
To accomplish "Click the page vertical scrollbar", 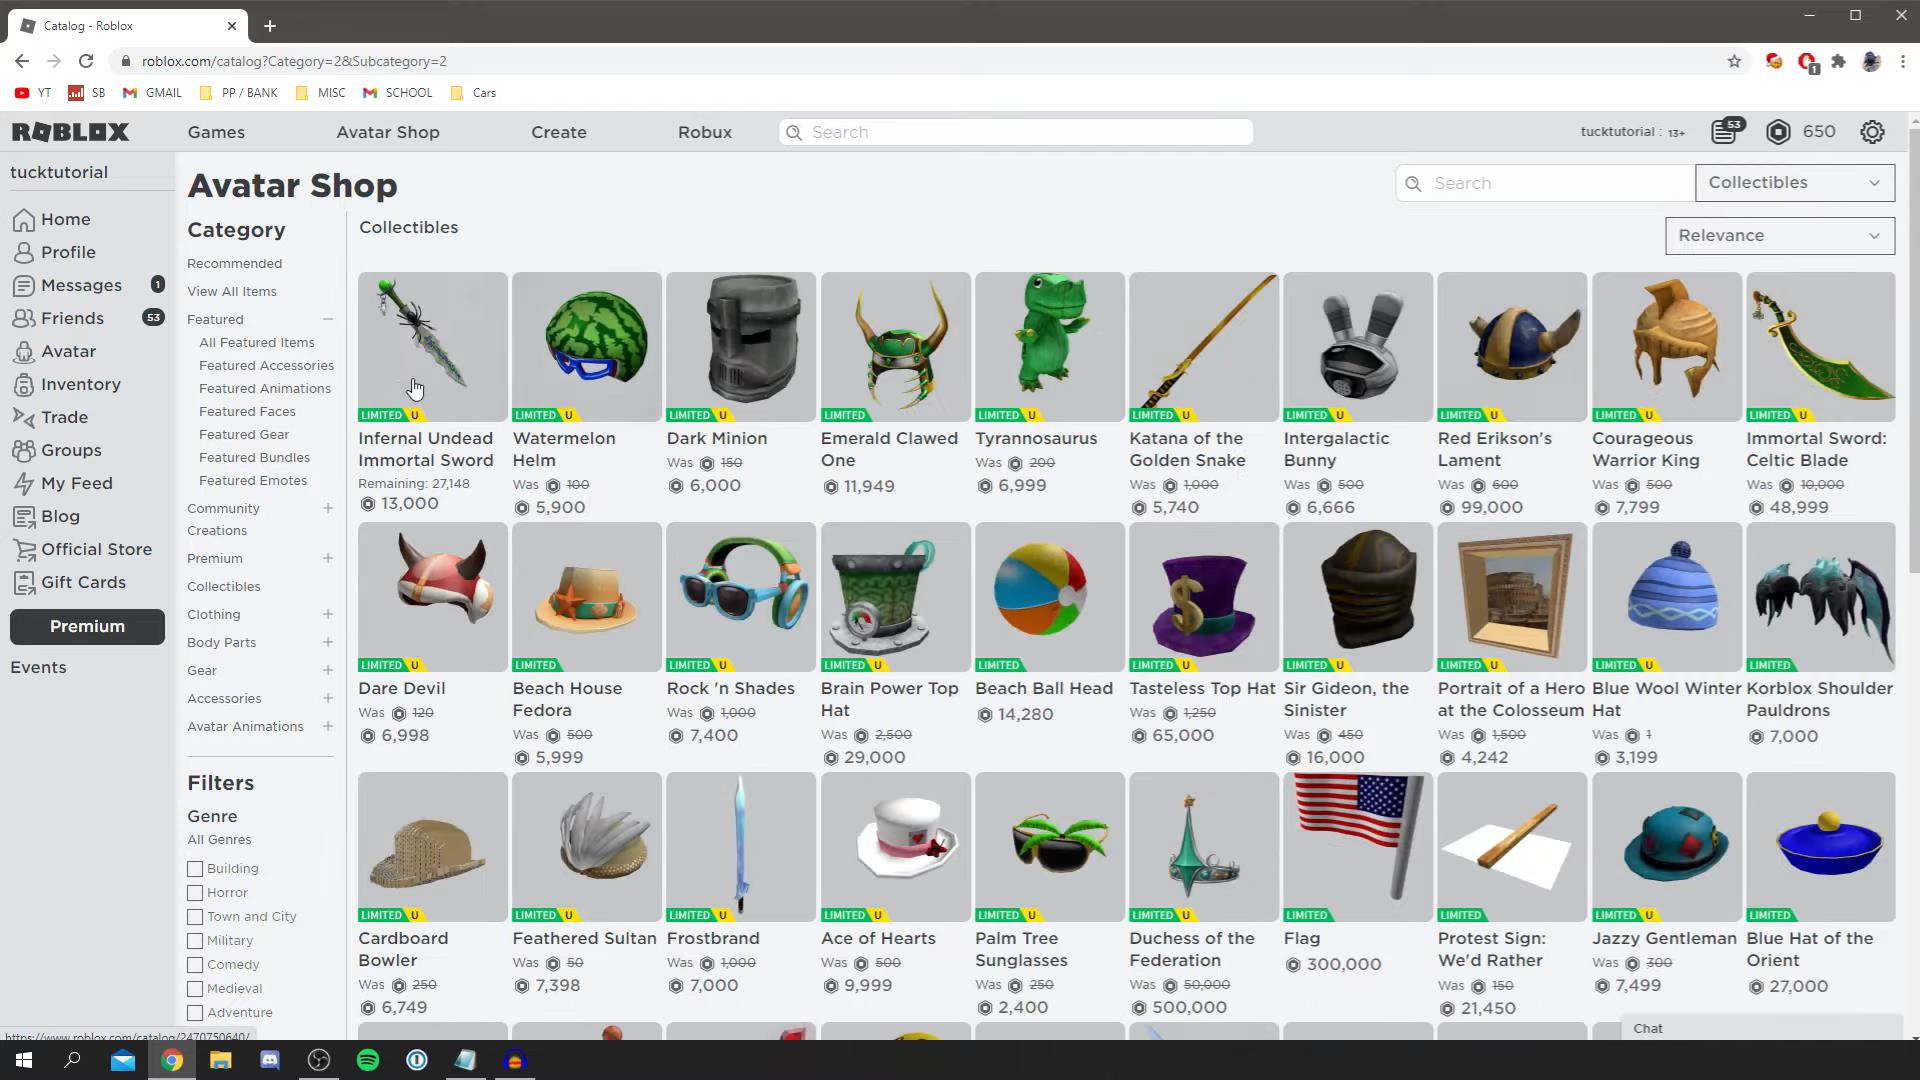I will [1914, 350].
